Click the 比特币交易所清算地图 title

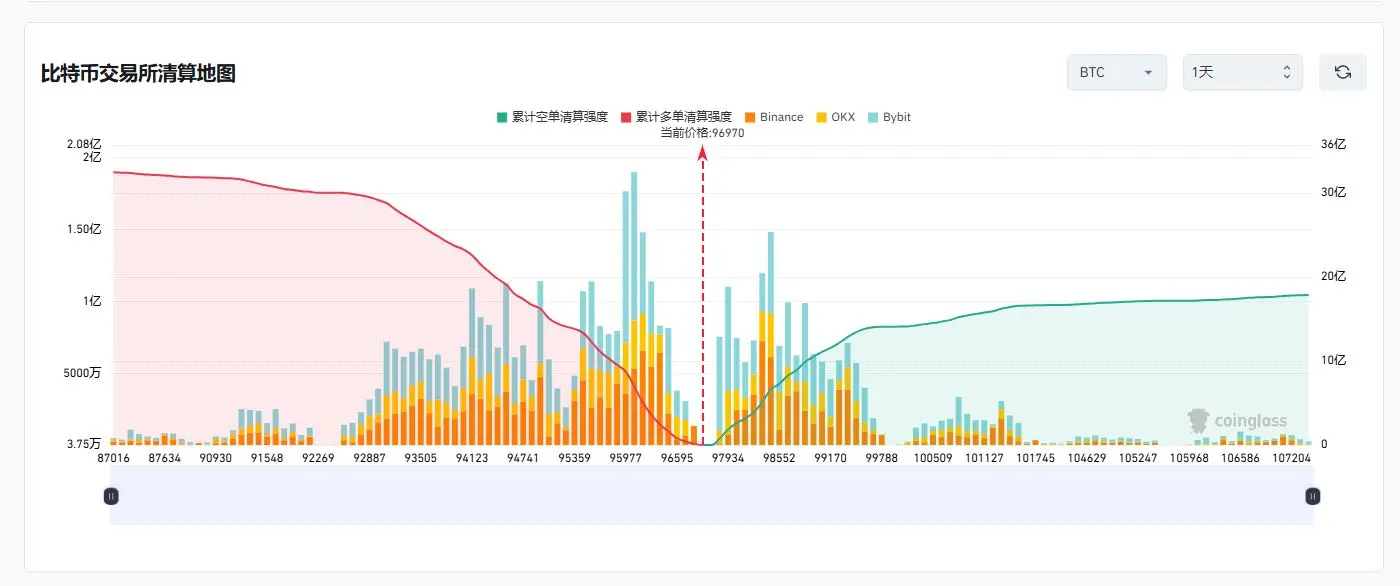point(138,73)
